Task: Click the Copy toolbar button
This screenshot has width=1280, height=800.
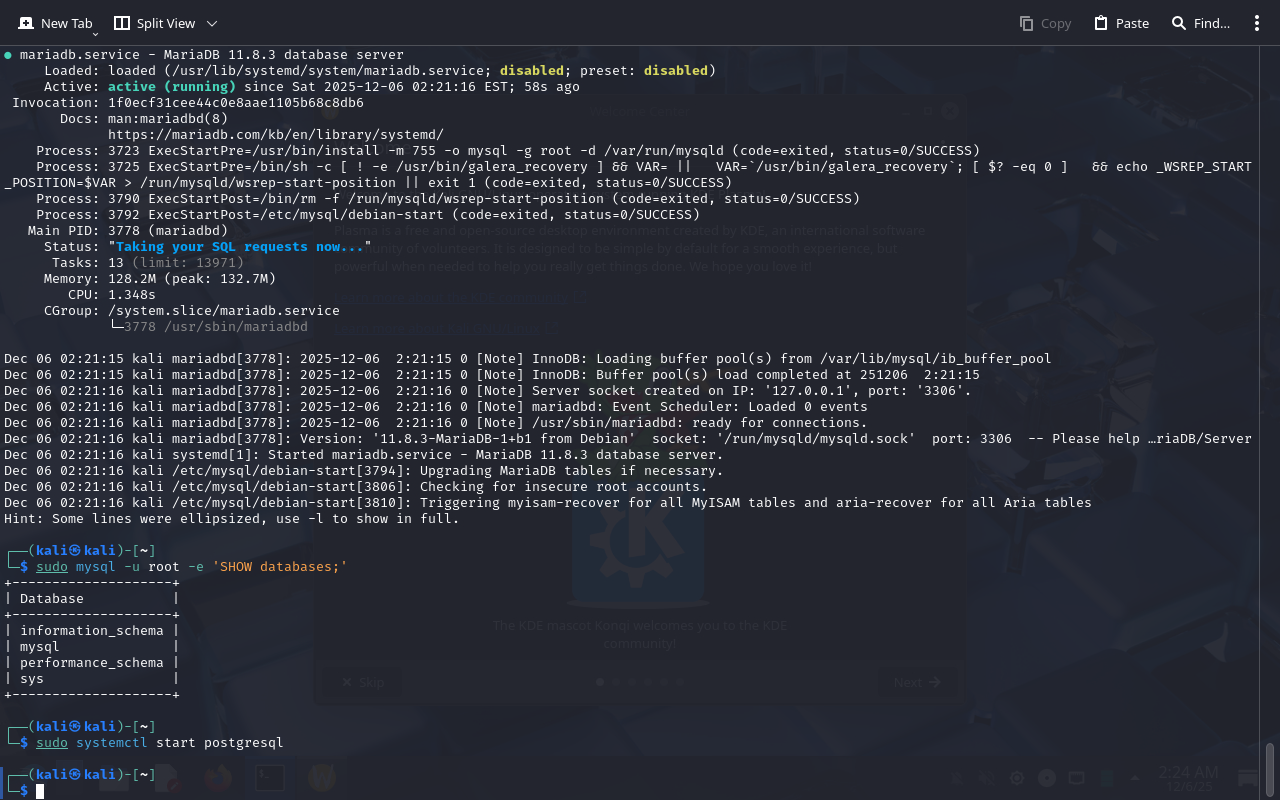Action: [1045, 23]
